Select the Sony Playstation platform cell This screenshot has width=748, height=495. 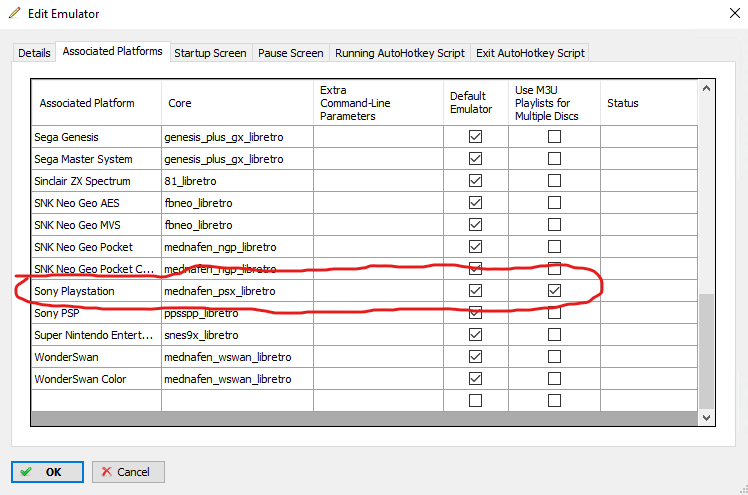[96, 290]
